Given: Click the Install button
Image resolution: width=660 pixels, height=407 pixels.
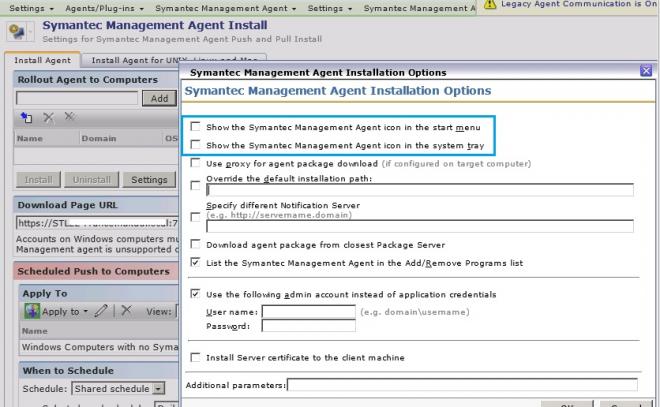Looking at the screenshot, I should (x=38, y=180).
